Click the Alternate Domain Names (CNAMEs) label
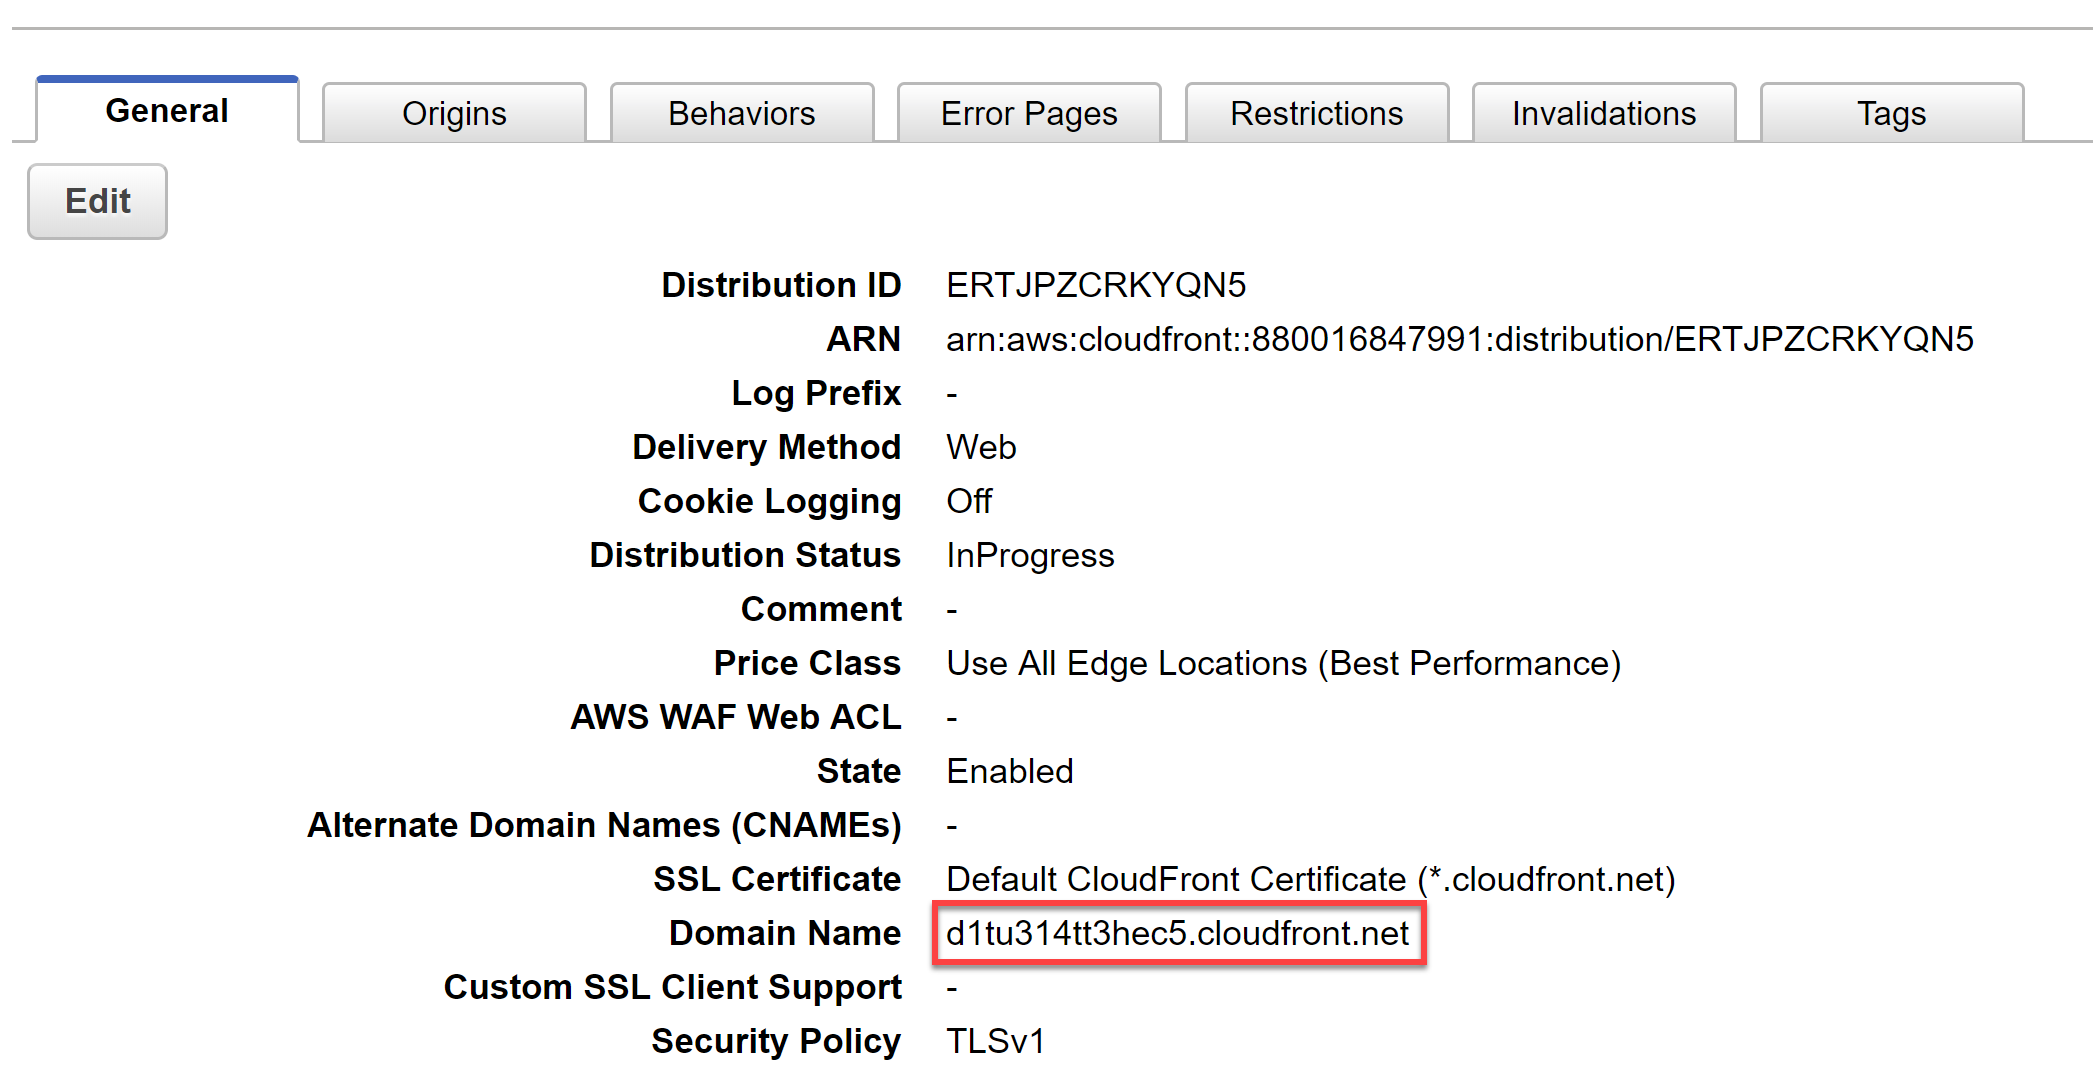Viewport: 2093px width, 1080px height. pyautogui.click(x=604, y=825)
